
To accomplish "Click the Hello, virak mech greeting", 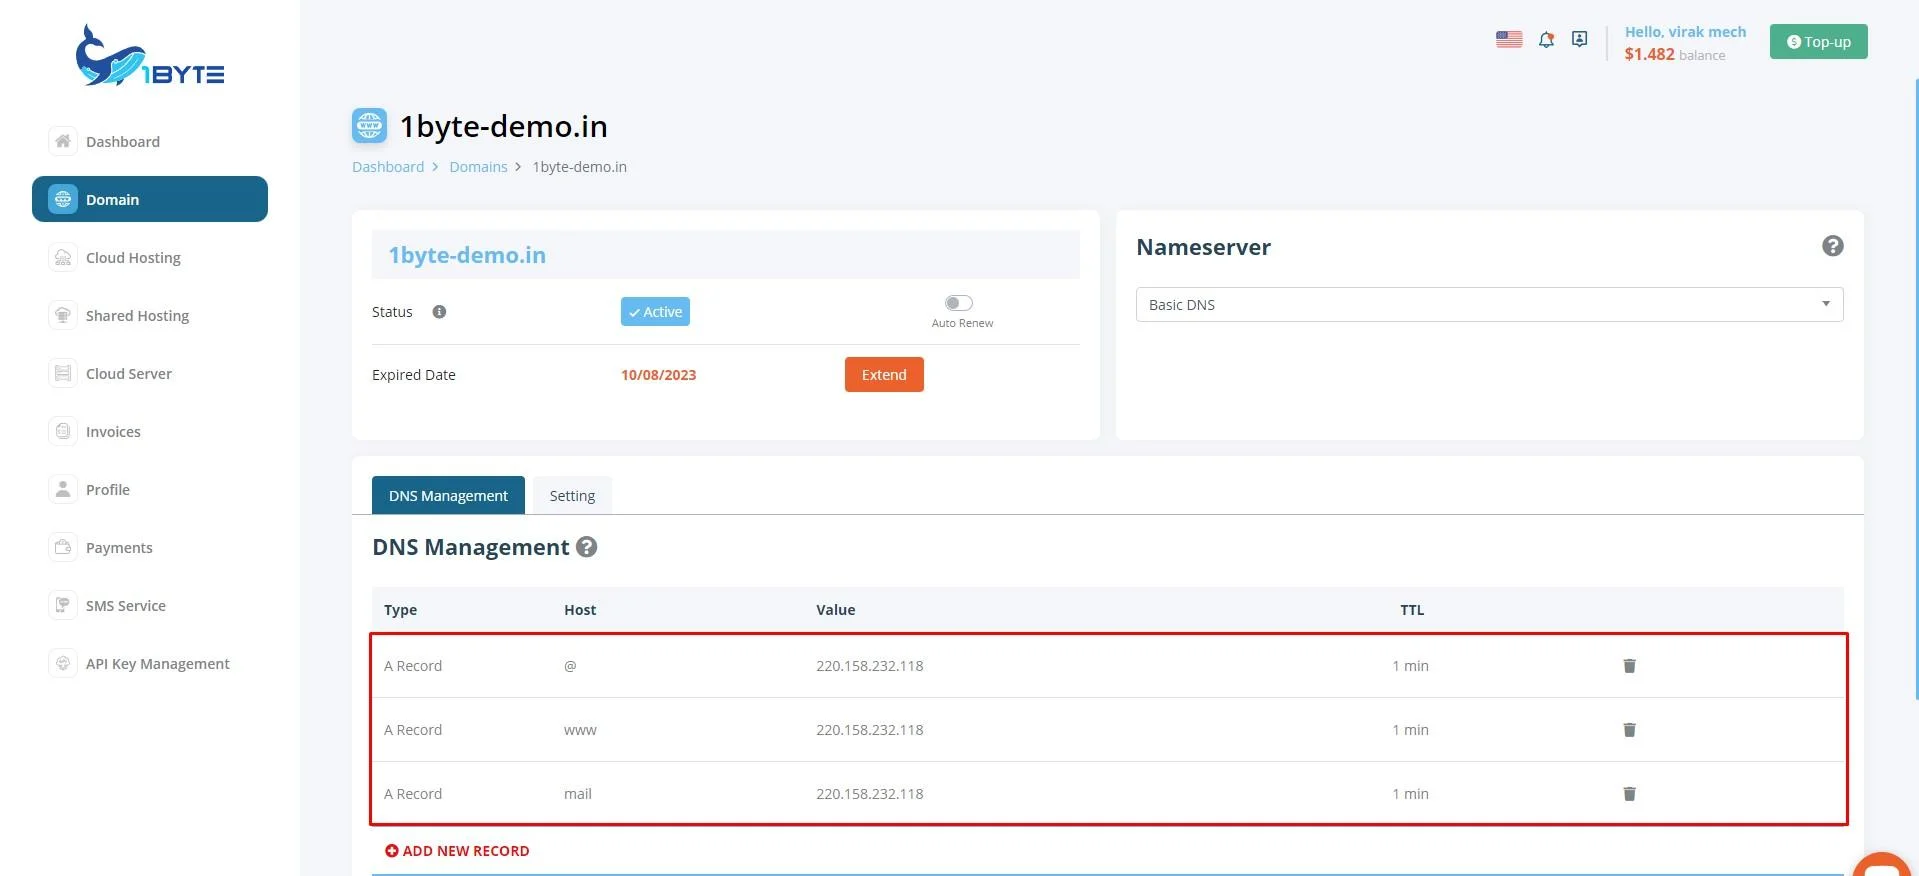I will click(x=1685, y=32).
